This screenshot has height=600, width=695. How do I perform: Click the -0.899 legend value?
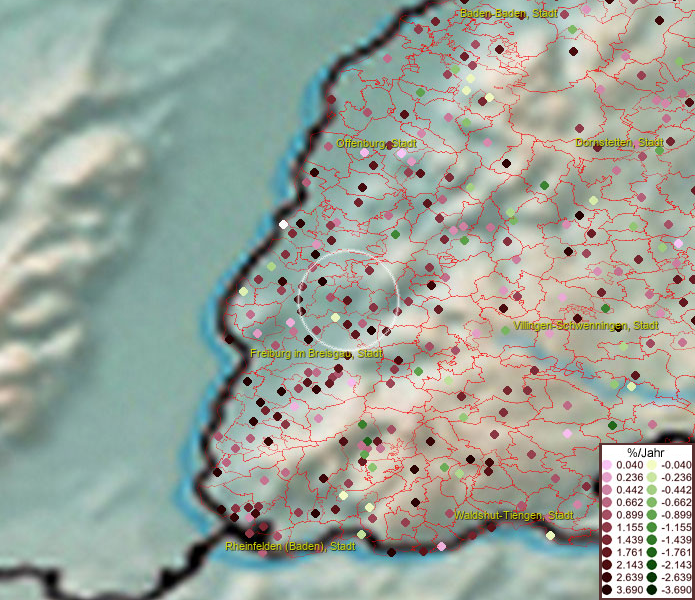pos(676,515)
